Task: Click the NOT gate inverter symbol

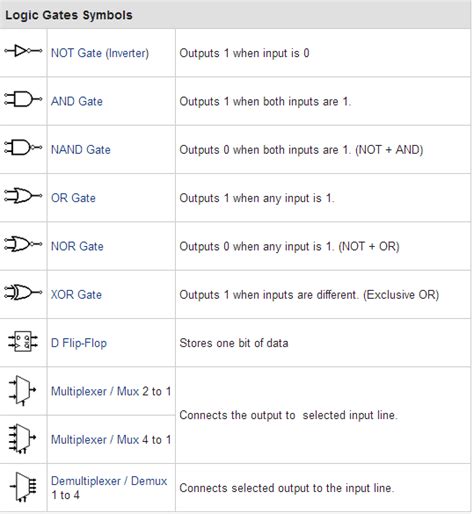Action: 23,51
